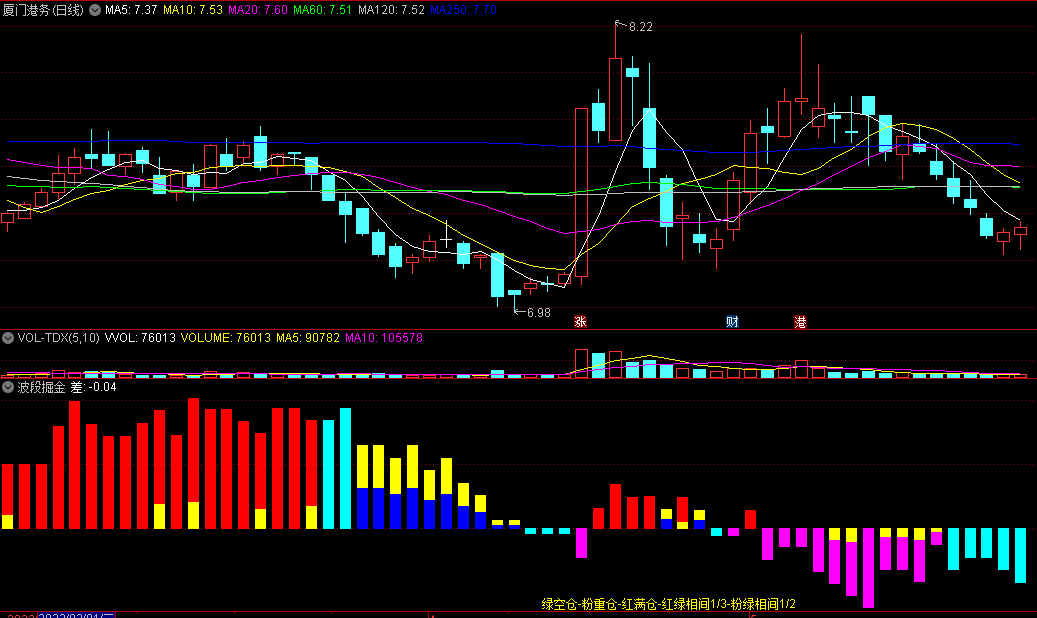
Task: Click the 8.22 high price label
Action: [x=640, y=27]
